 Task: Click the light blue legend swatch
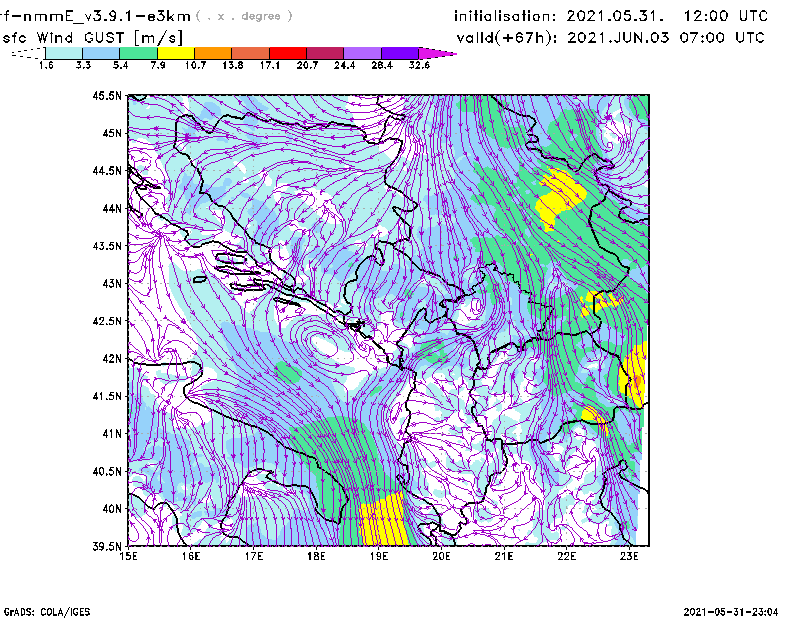[x=101, y=53]
